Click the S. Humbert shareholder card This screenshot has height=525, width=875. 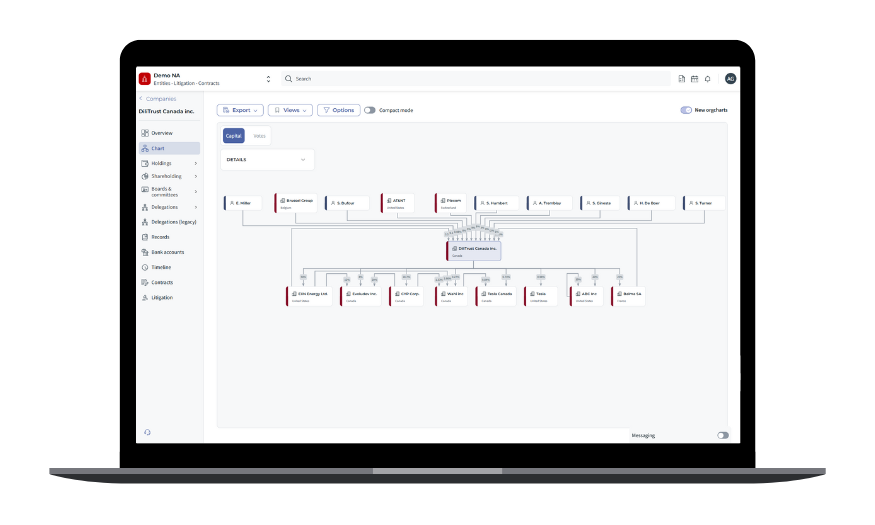[x=497, y=203]
